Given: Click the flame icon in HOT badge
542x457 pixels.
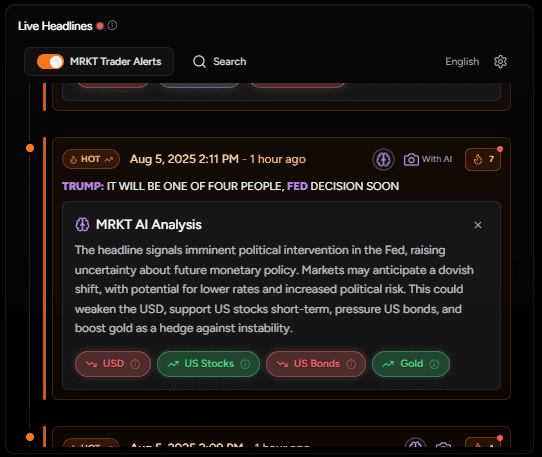Looking at the screenshot, I should pos(73,159).
